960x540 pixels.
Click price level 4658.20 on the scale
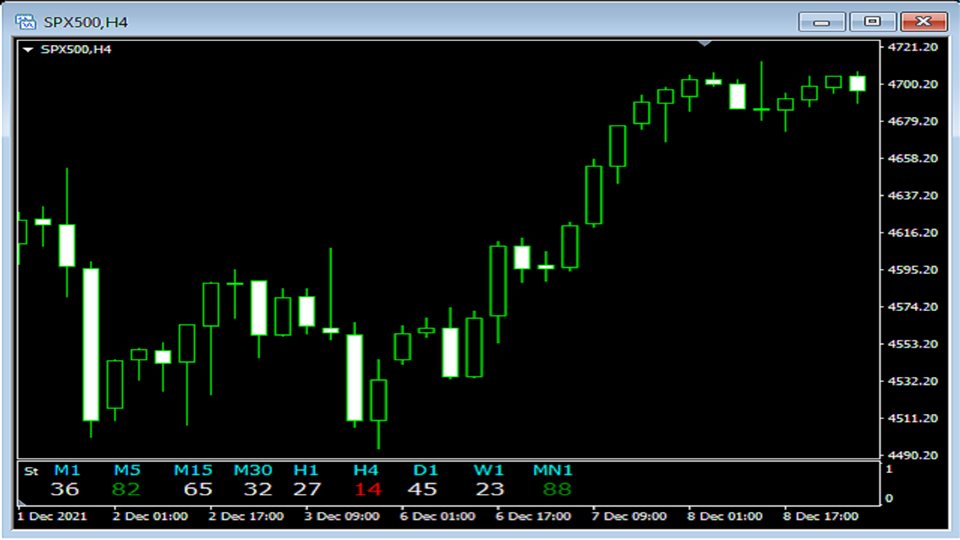(x=913, y=159)
